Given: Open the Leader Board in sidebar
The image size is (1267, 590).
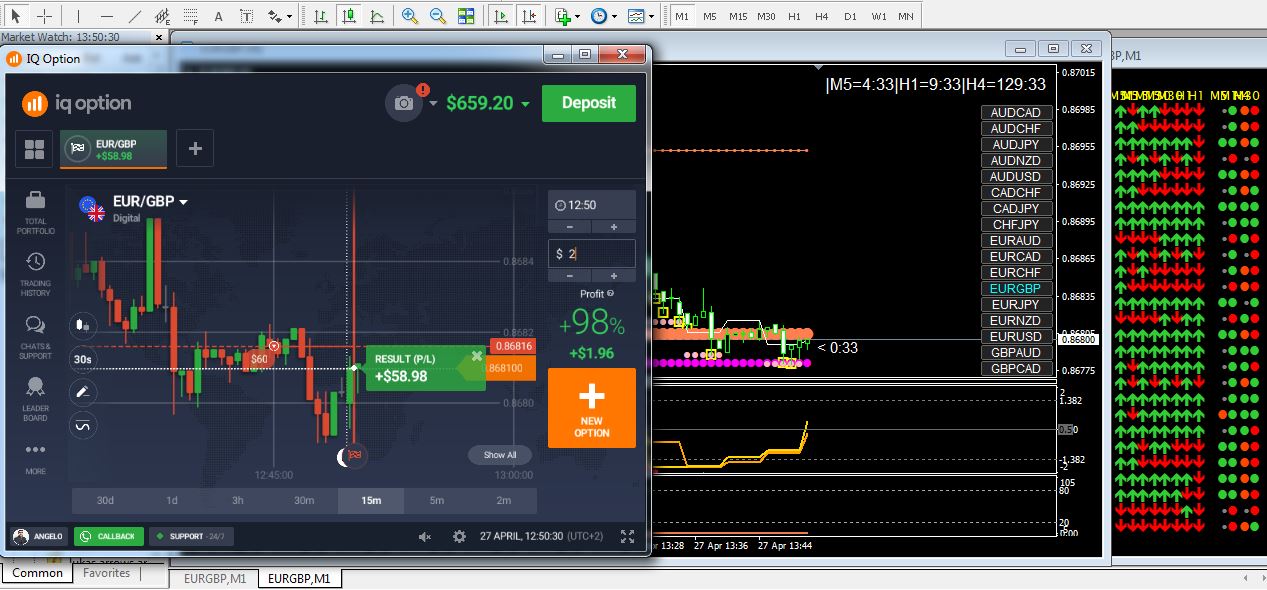Looking at the screenshot, I should 35,398.
